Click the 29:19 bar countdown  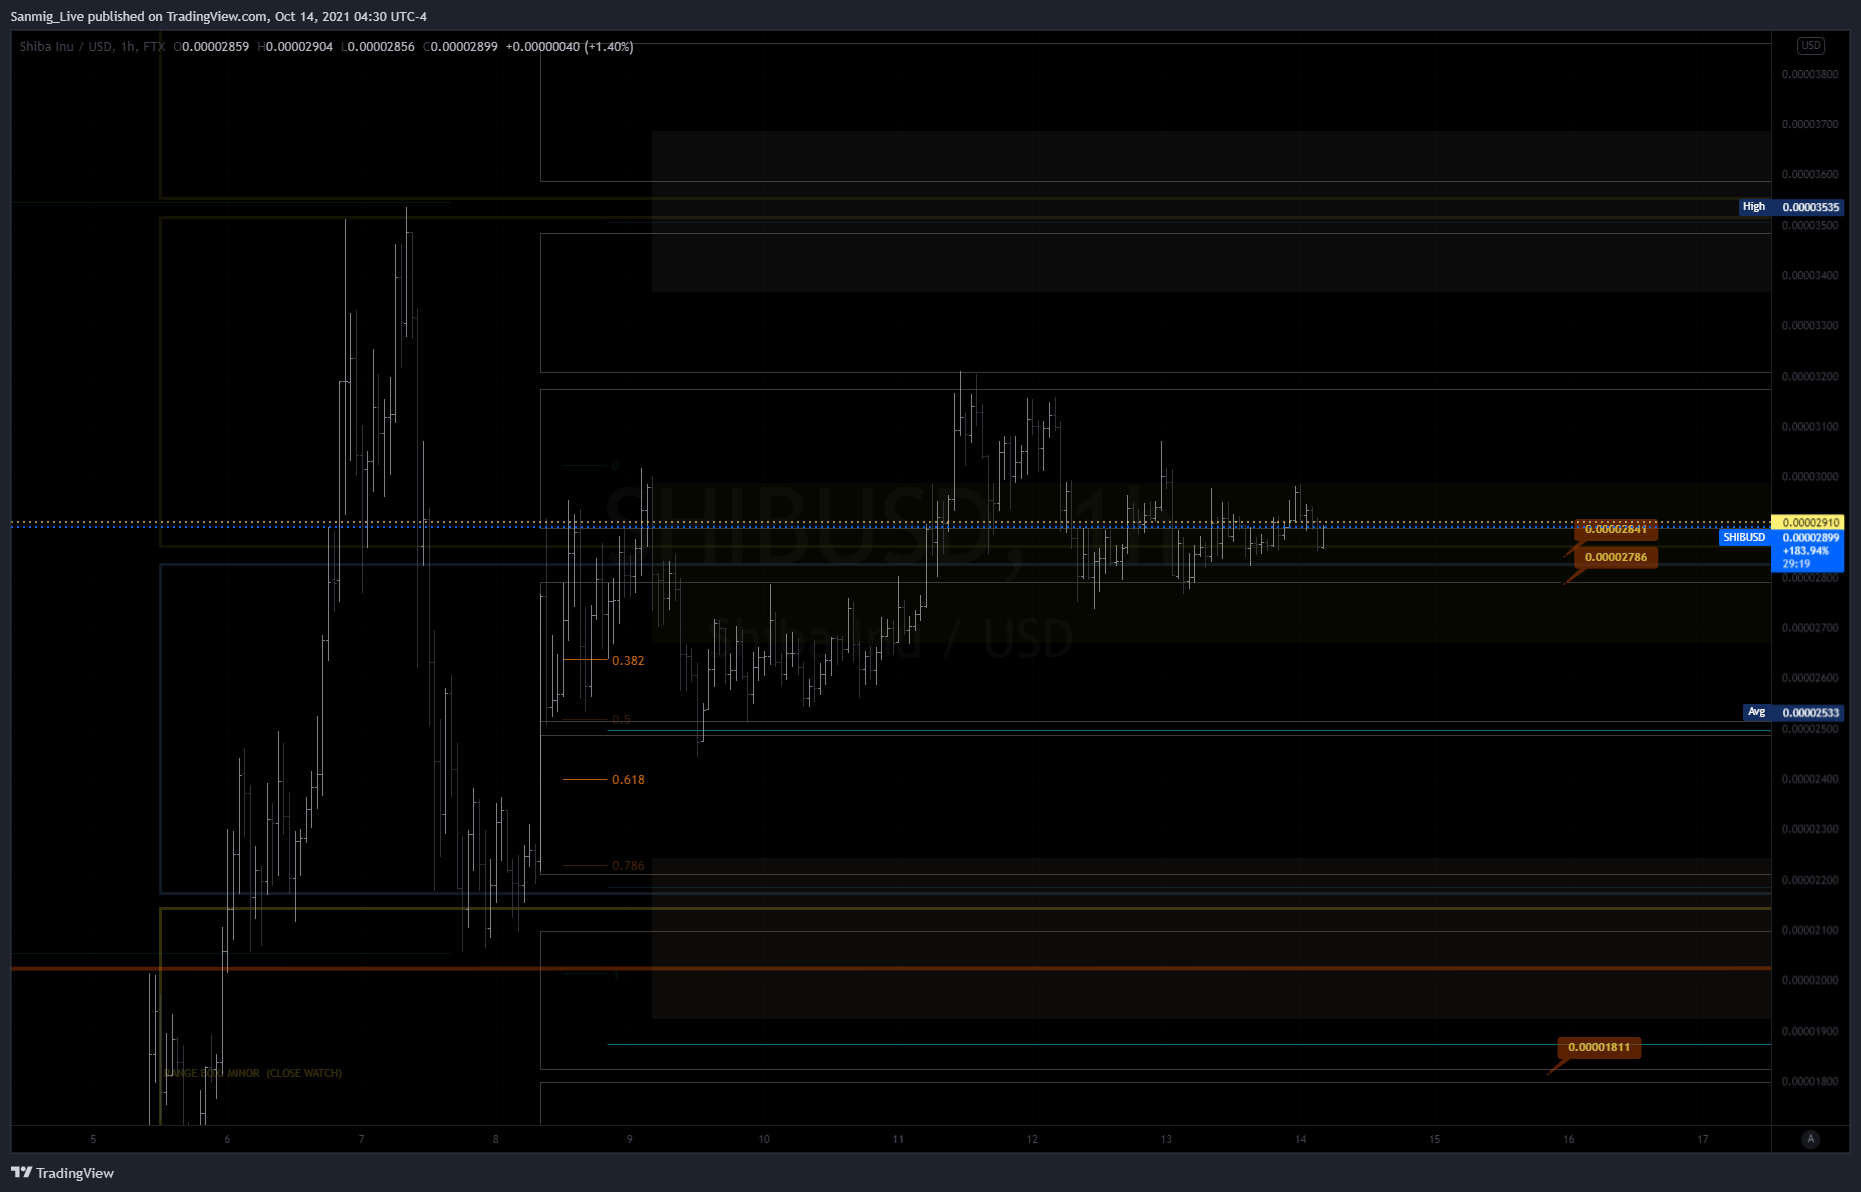[x=1796, y=564]
